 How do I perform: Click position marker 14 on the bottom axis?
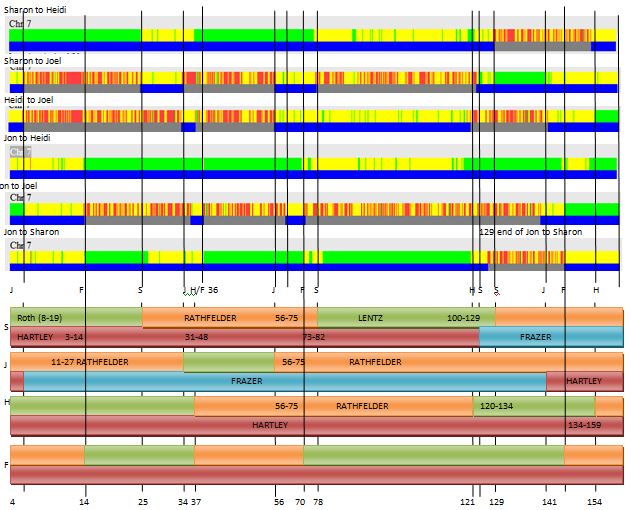tap(85, 502)
